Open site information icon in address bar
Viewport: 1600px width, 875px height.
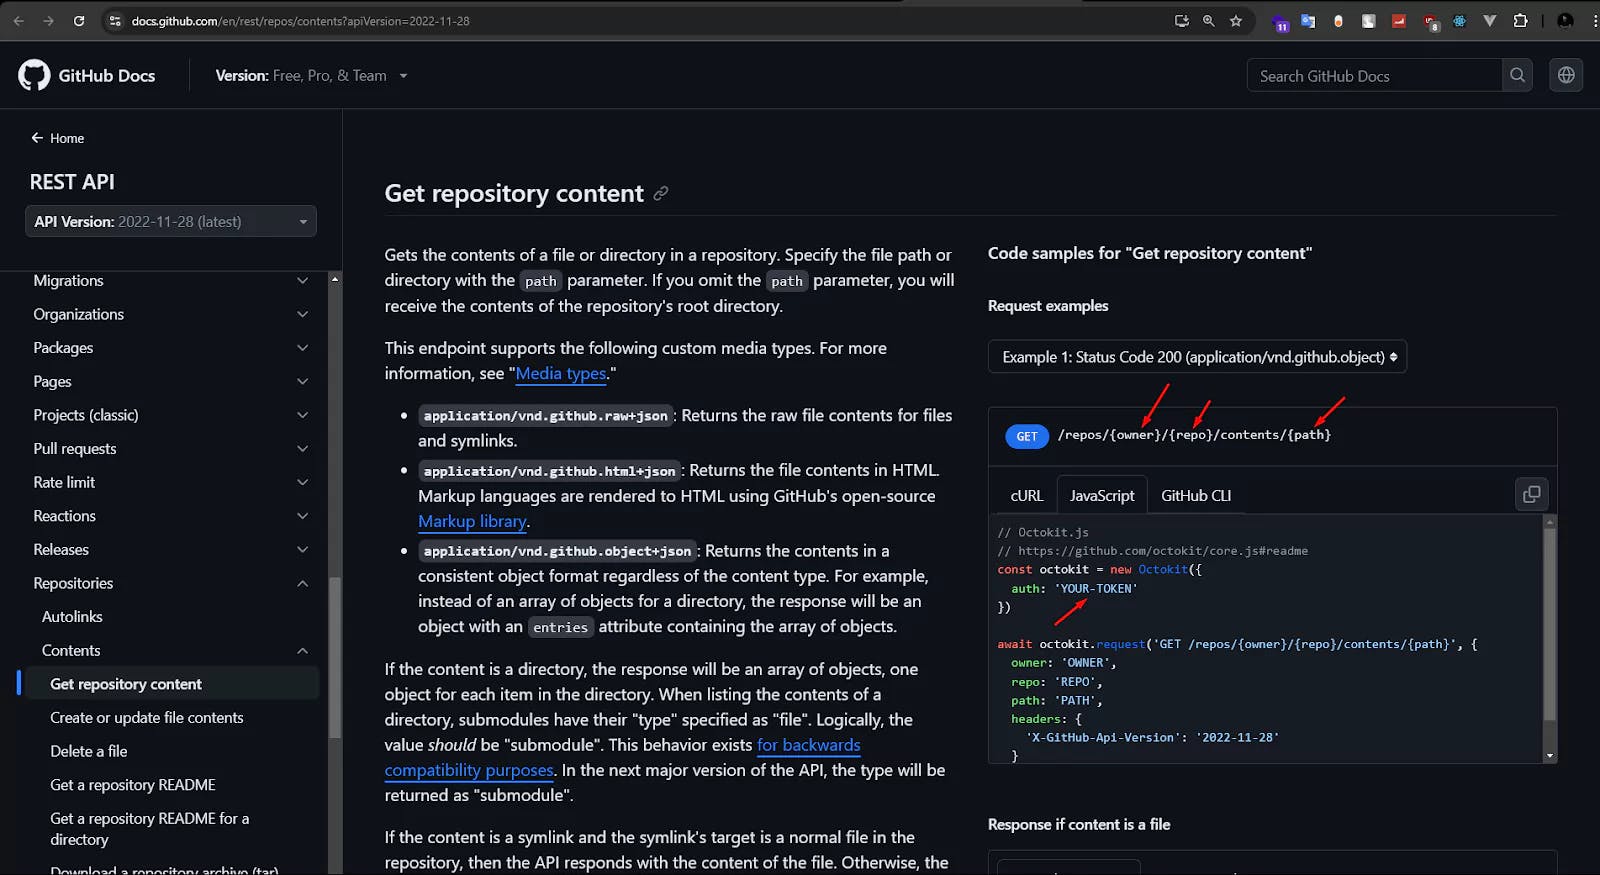click(x=115, y=21)
